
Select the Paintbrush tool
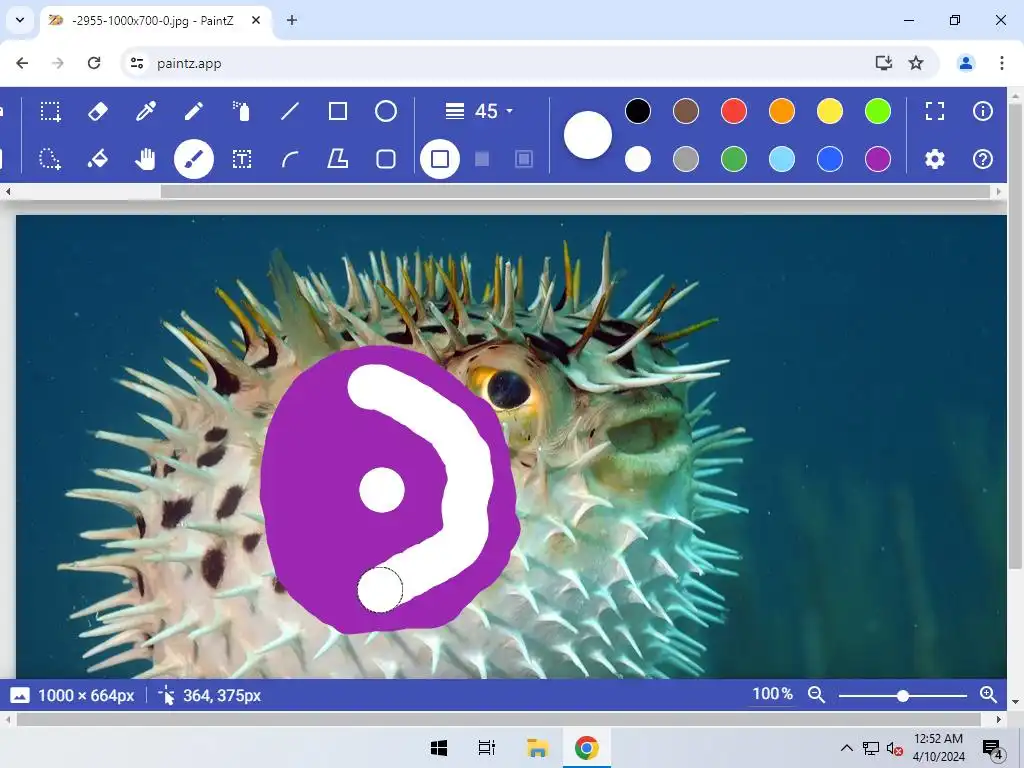click(194, 159)
